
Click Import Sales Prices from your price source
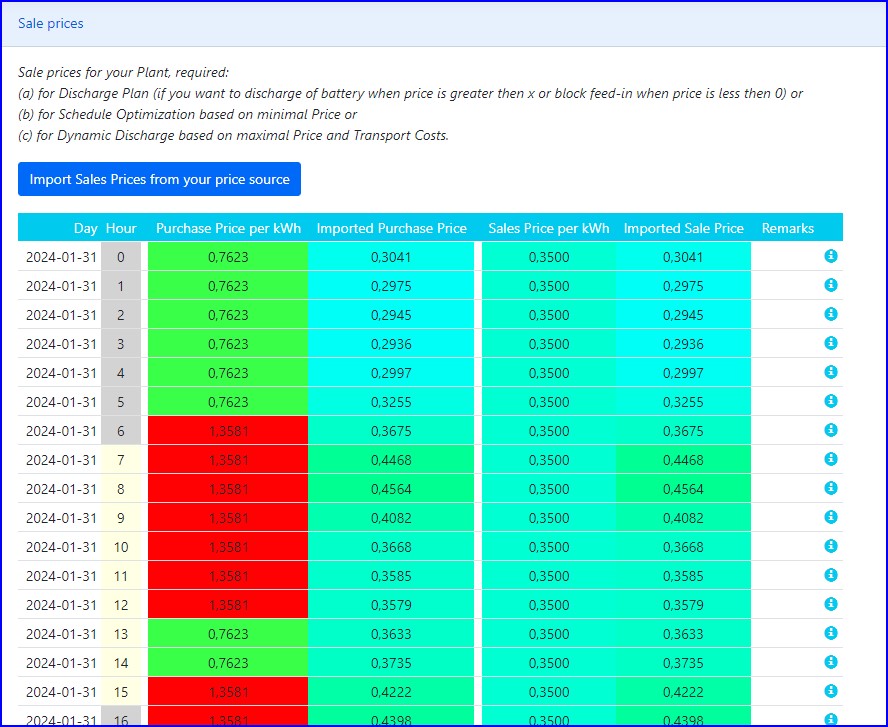159,179
